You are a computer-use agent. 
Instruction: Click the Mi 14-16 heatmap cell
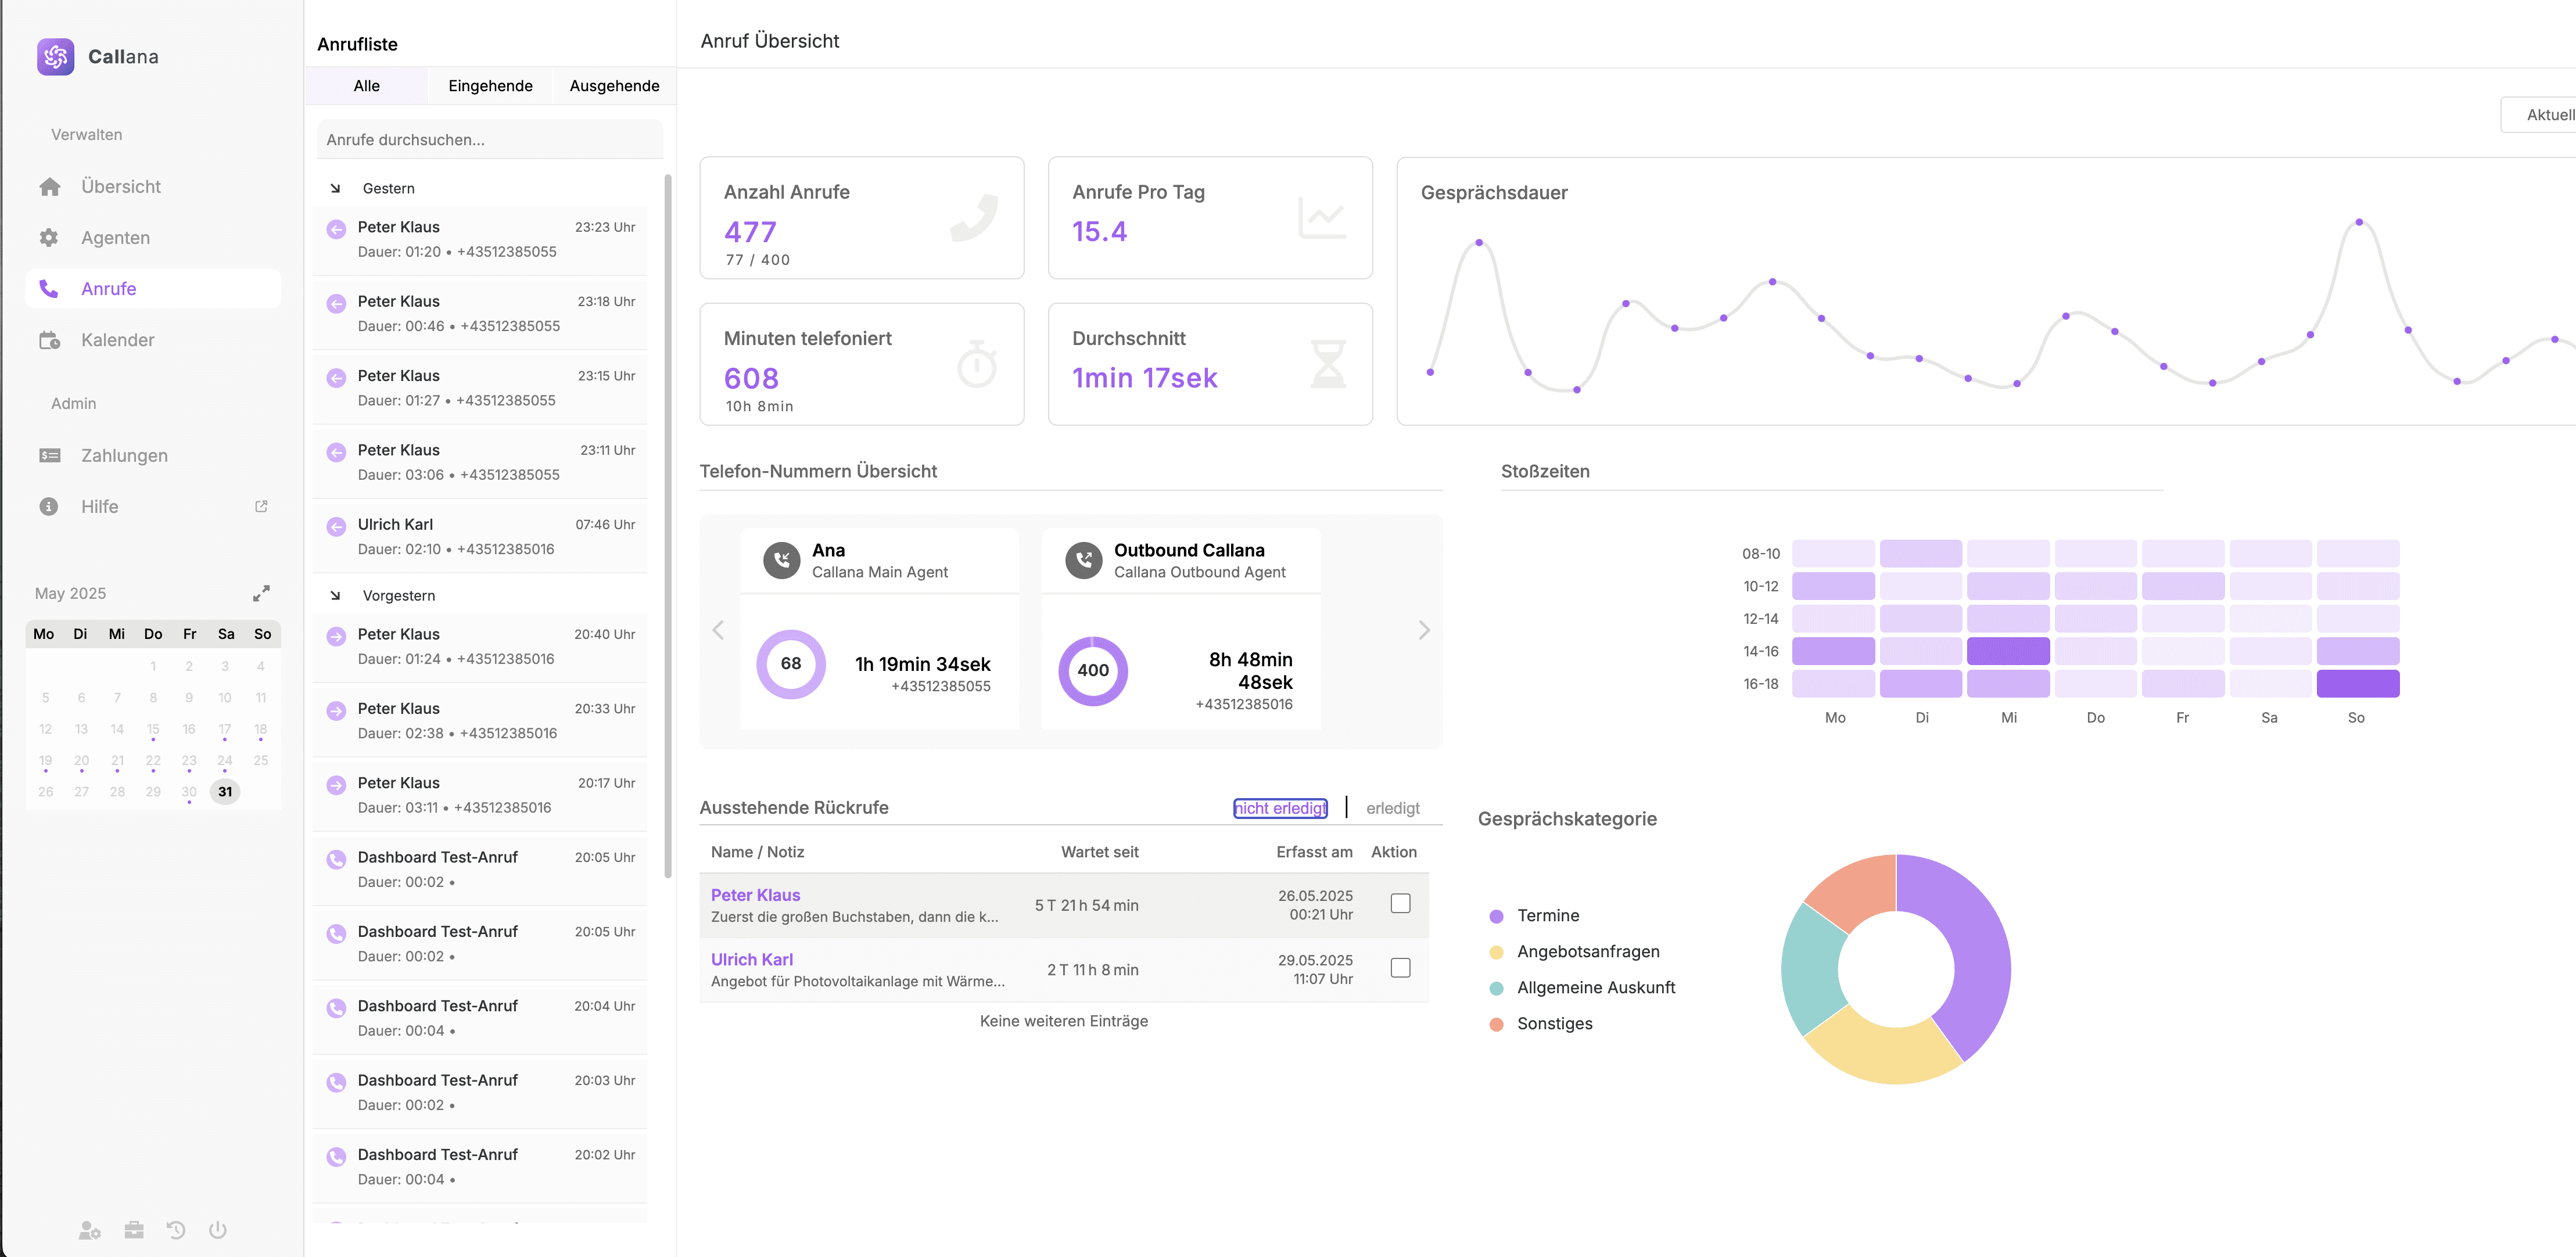coord(2007,651)
